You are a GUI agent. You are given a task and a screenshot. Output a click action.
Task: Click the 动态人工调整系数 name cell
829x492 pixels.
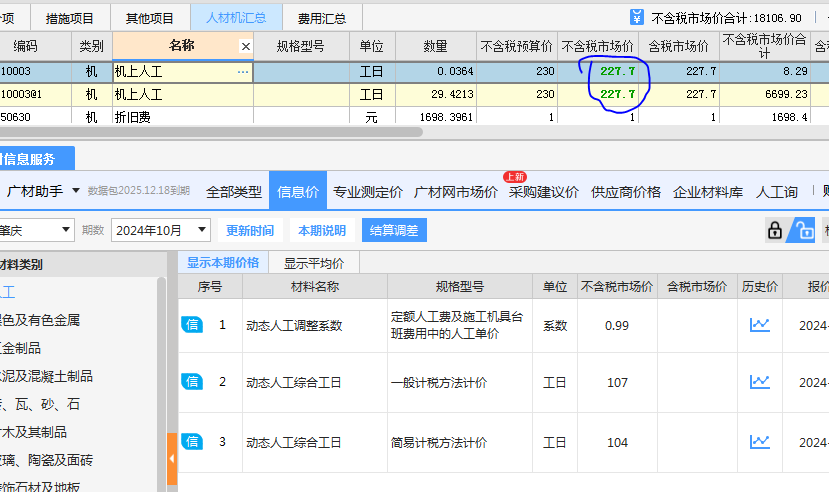point(315,326)
